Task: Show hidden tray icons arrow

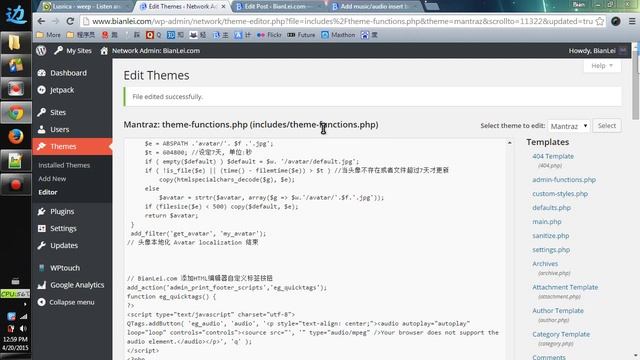Action: tap(25, 304)
